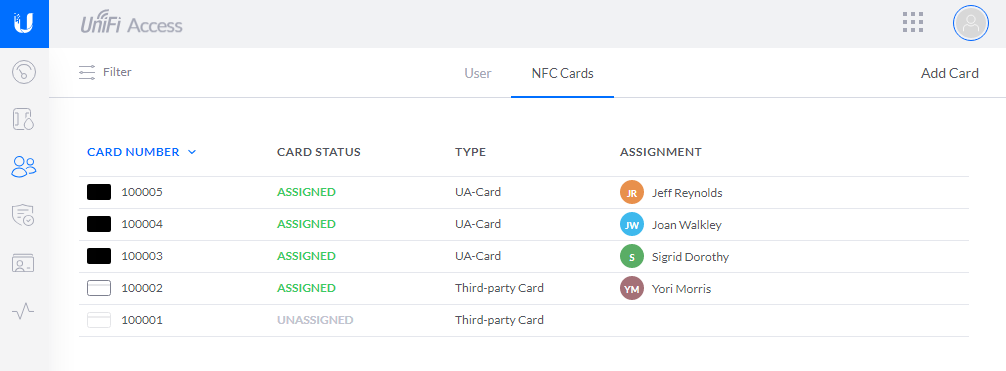Image resolution: width=1006 pixels, height=371 pixels.
Task: Click Yori Morris assignment entry
Action: tap(681, 289)
